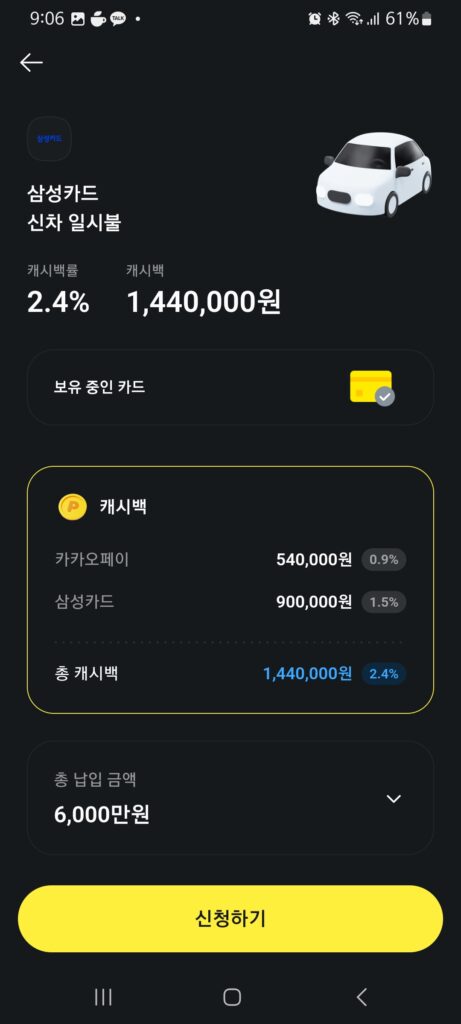Expand the 총 납입 금액 chevron
This screenshot has height=1024, width=461.
point(393,798)
